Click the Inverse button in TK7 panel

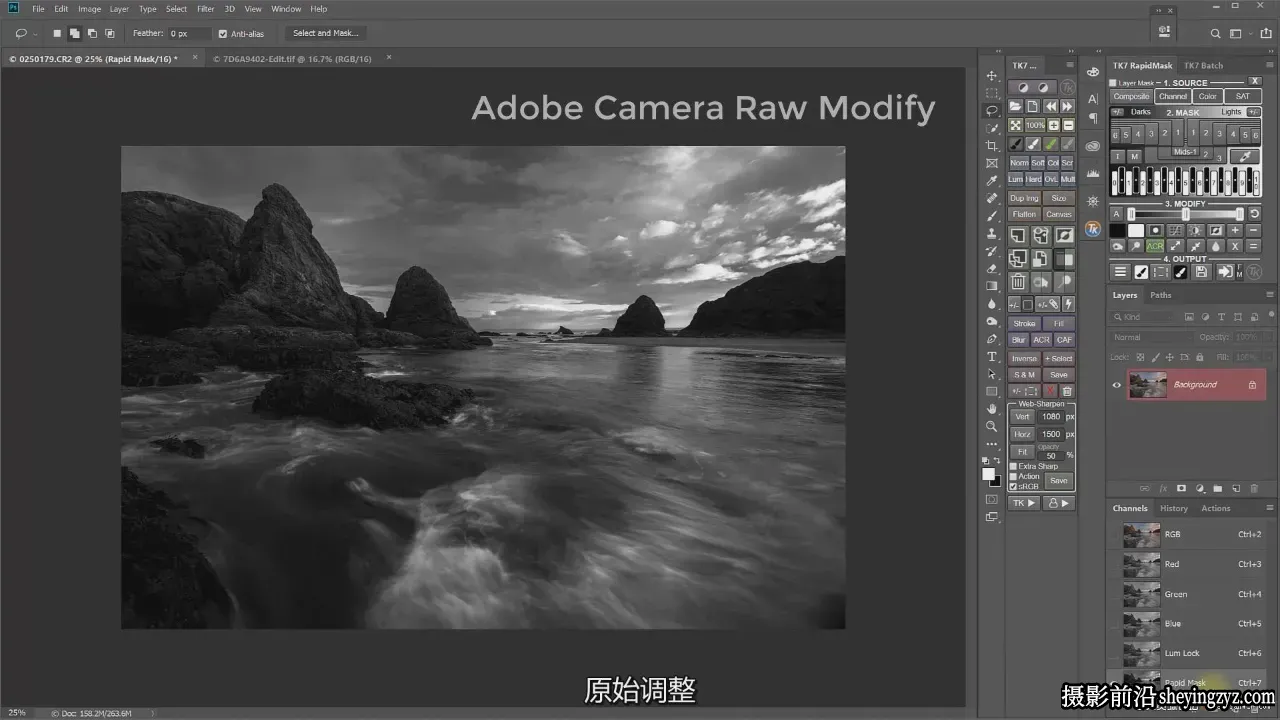[x=1024, y=358]
